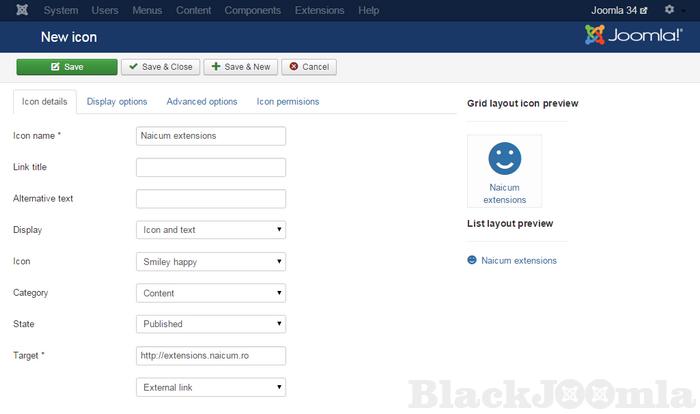Switch to Display options tab

(x=117, y=101)
